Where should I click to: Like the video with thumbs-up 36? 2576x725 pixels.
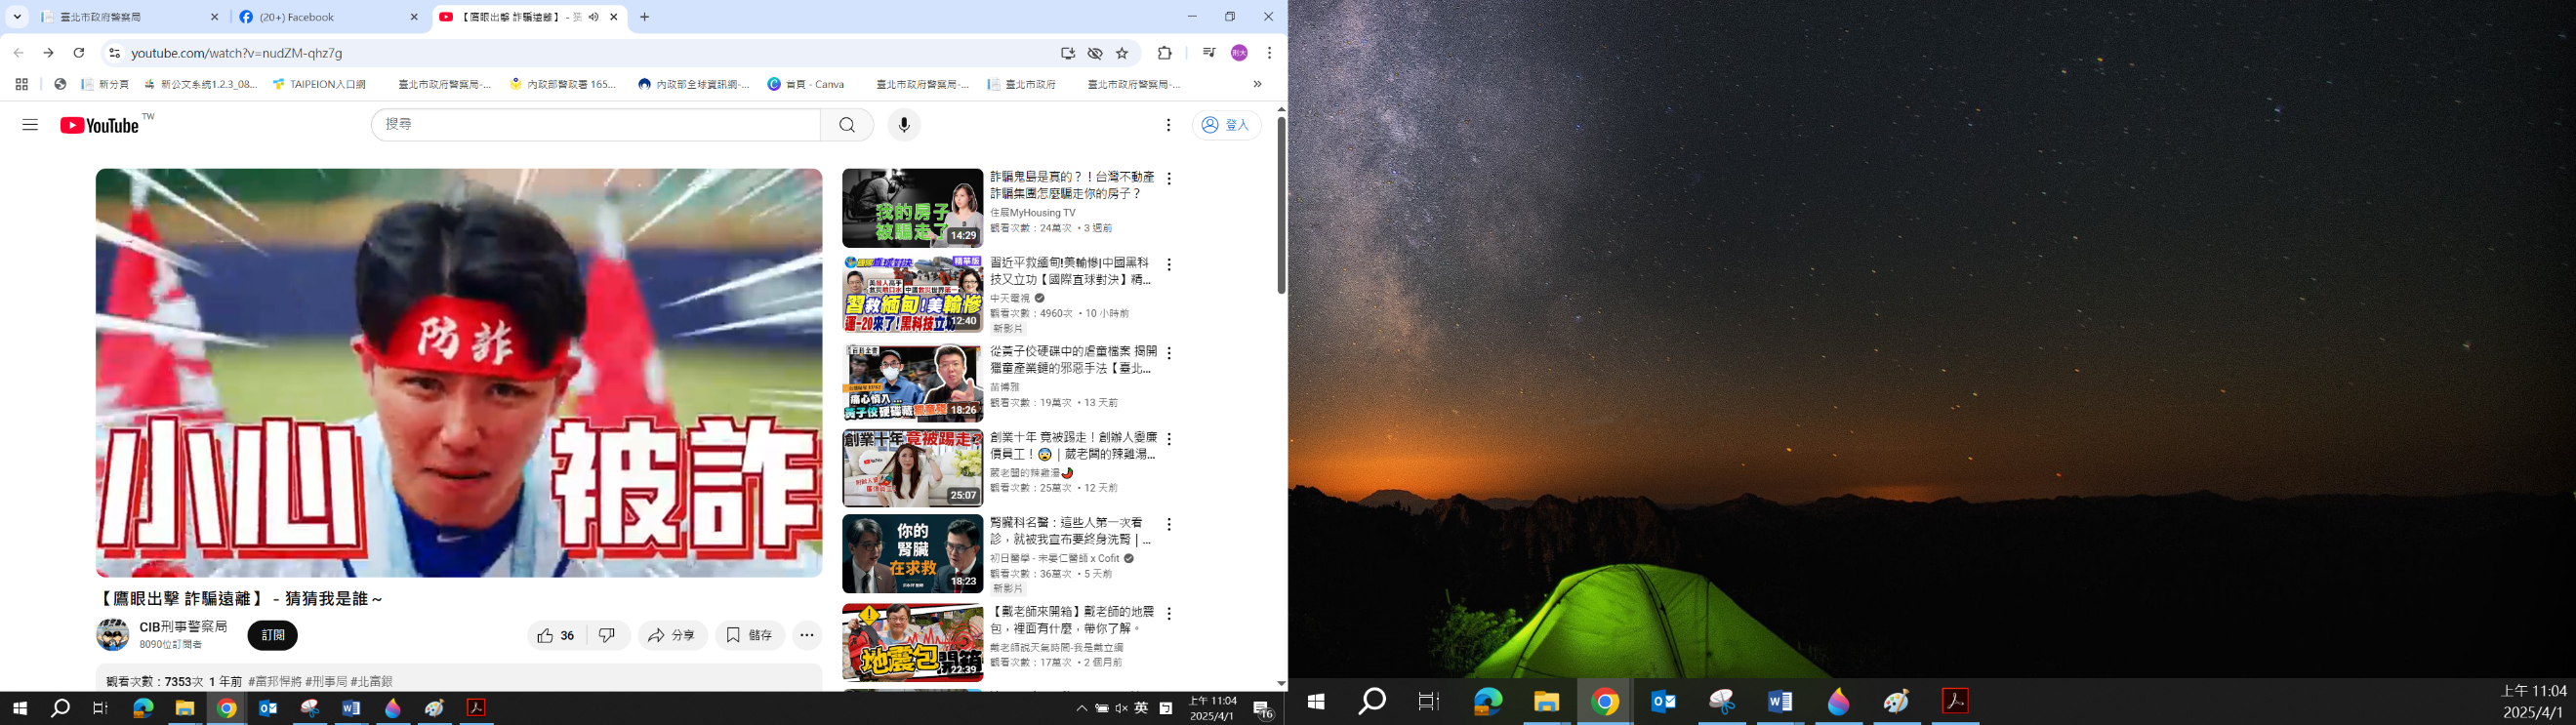(x=555, y=635)
